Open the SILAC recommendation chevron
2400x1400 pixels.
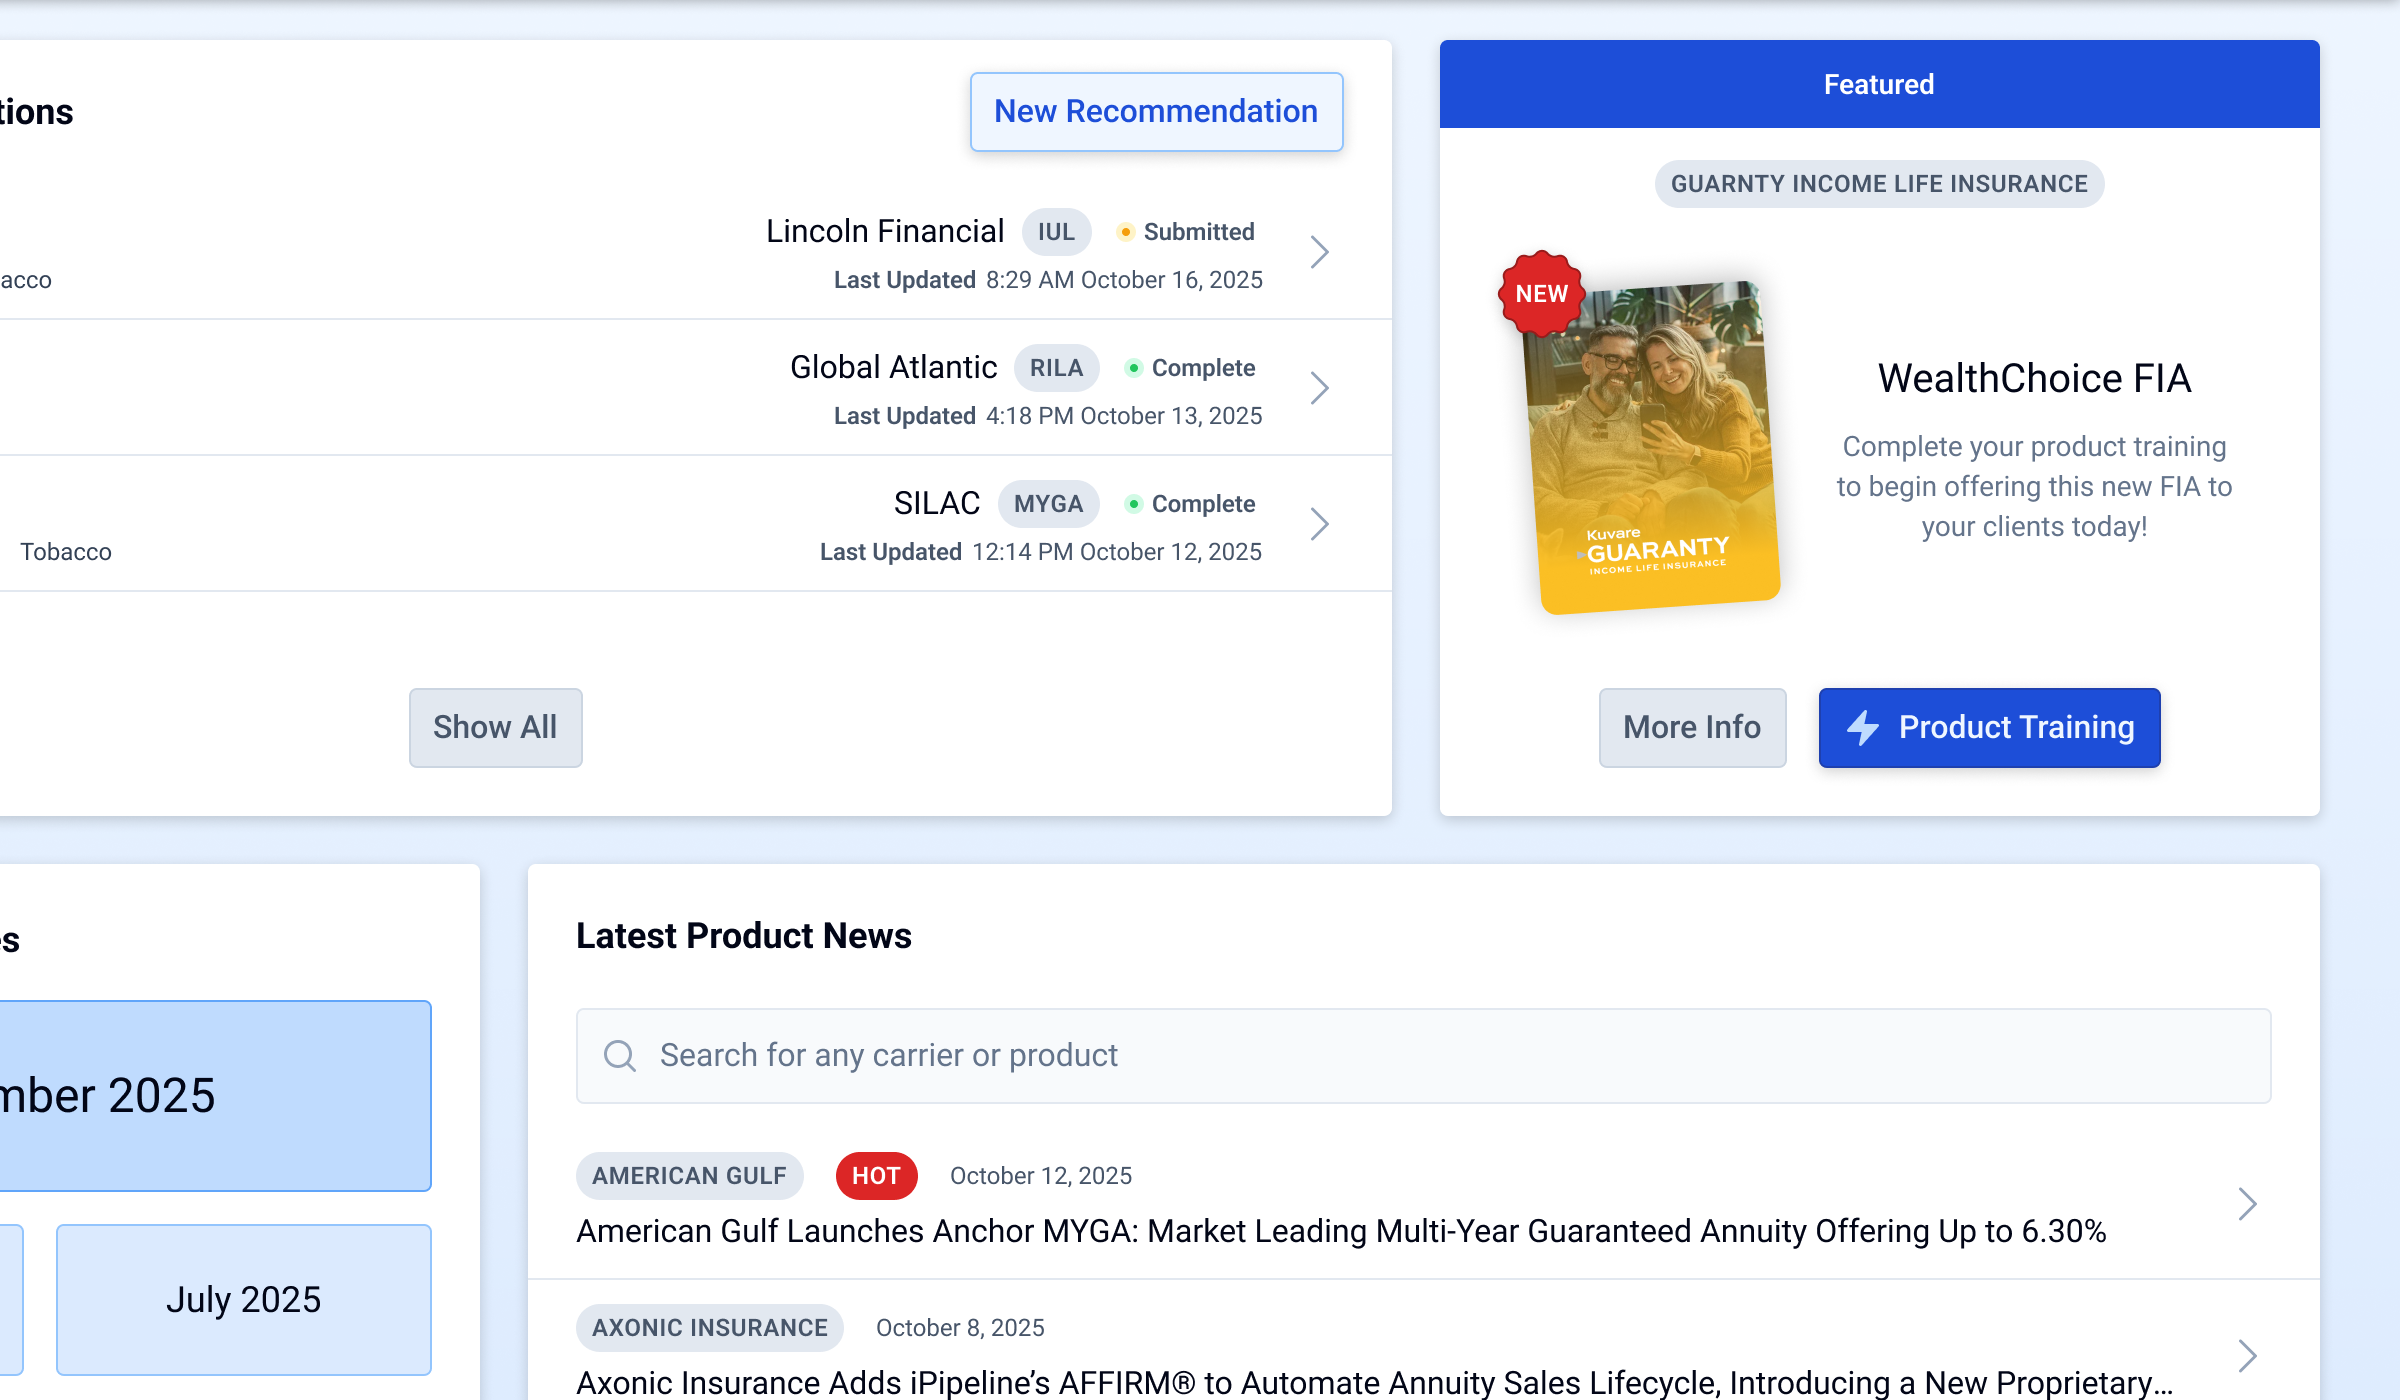[1320, 524]
